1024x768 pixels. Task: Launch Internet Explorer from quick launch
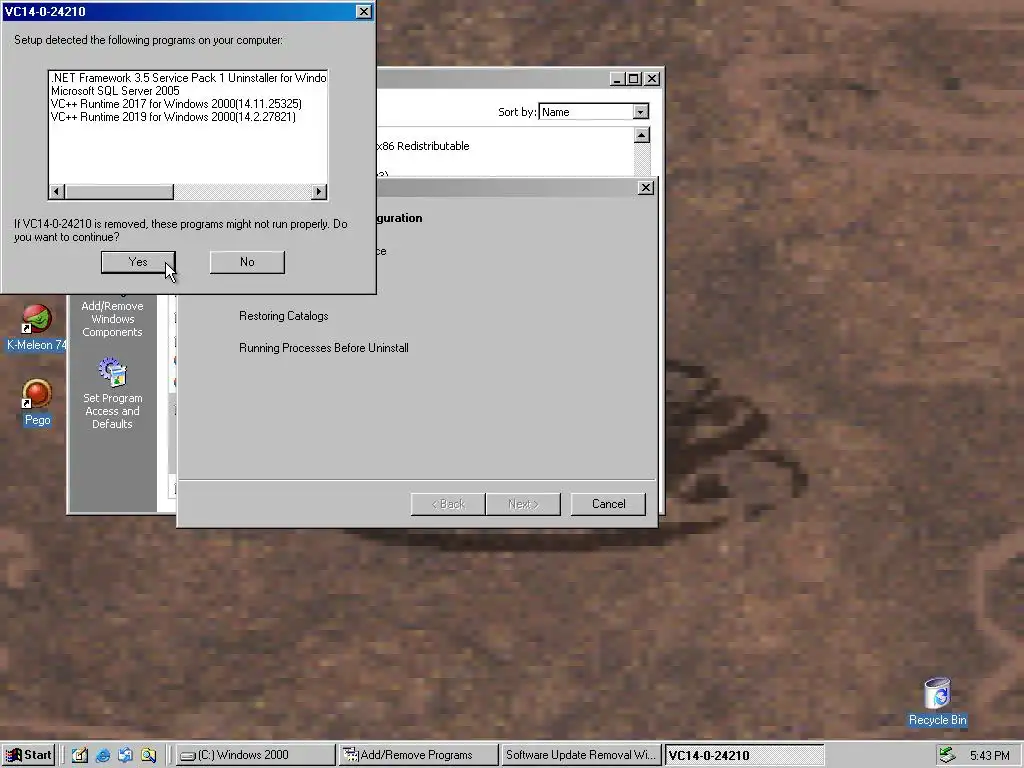[x=103, y=756]
